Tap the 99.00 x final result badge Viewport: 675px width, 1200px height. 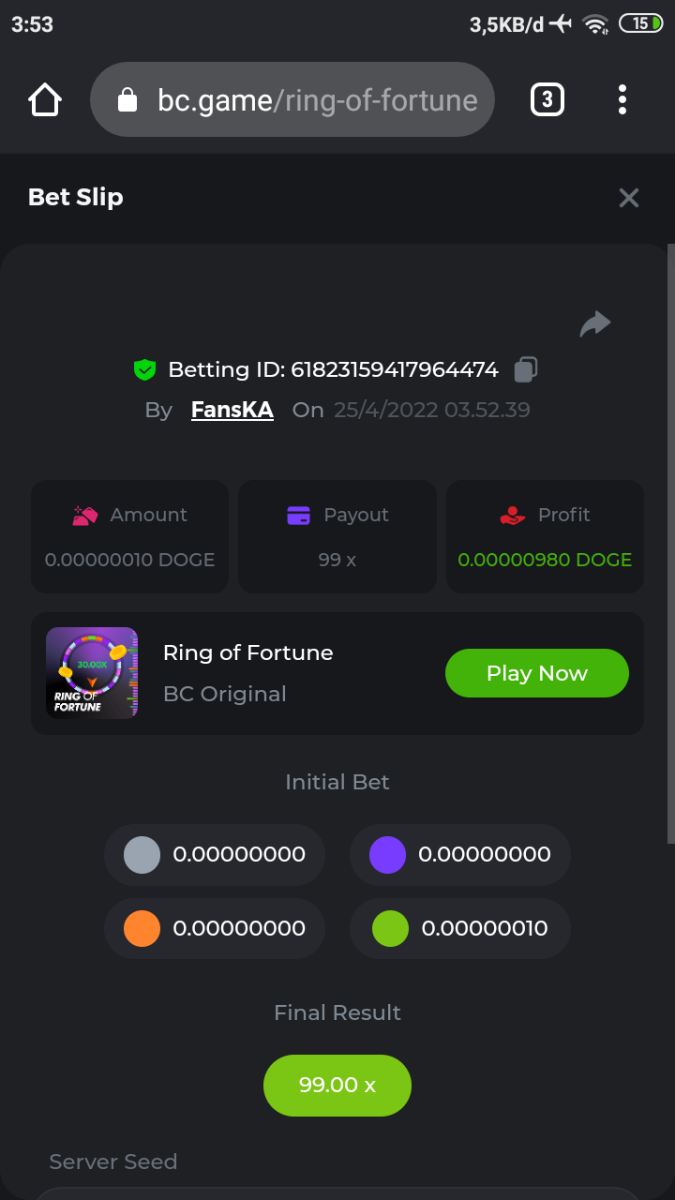pos(337,1085)
